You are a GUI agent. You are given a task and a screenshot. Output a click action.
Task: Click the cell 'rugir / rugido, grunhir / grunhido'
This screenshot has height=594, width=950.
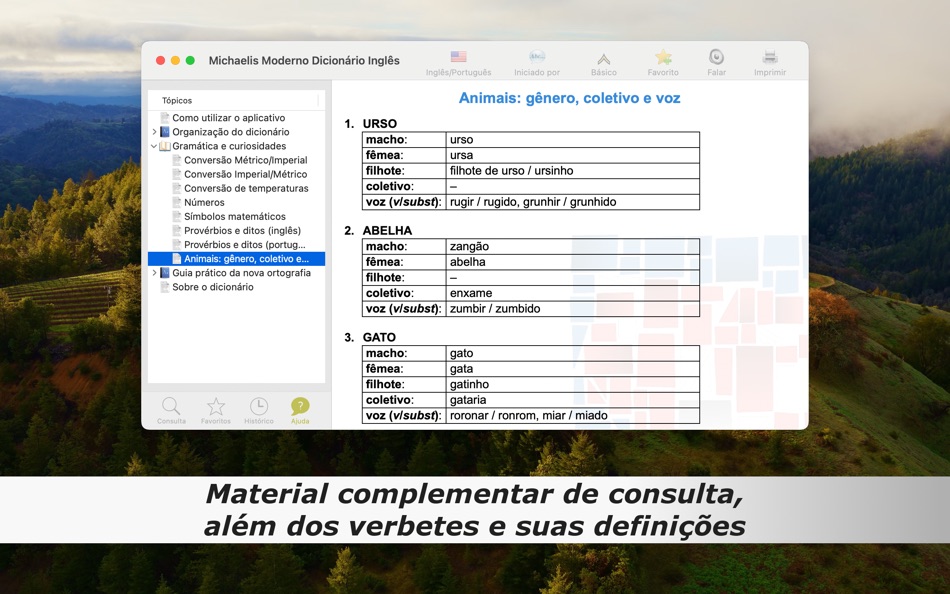573,202
